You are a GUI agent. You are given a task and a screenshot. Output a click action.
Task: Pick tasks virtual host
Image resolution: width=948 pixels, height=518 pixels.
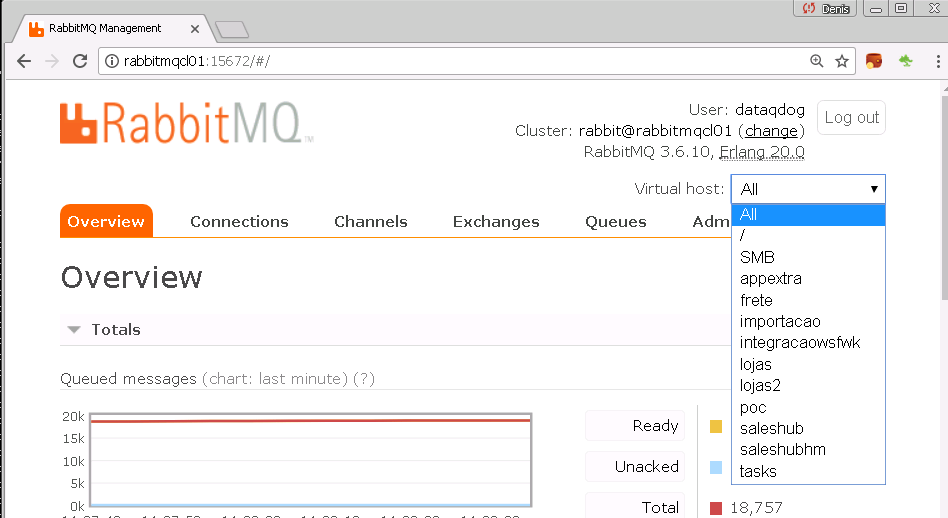click(808, 471)
